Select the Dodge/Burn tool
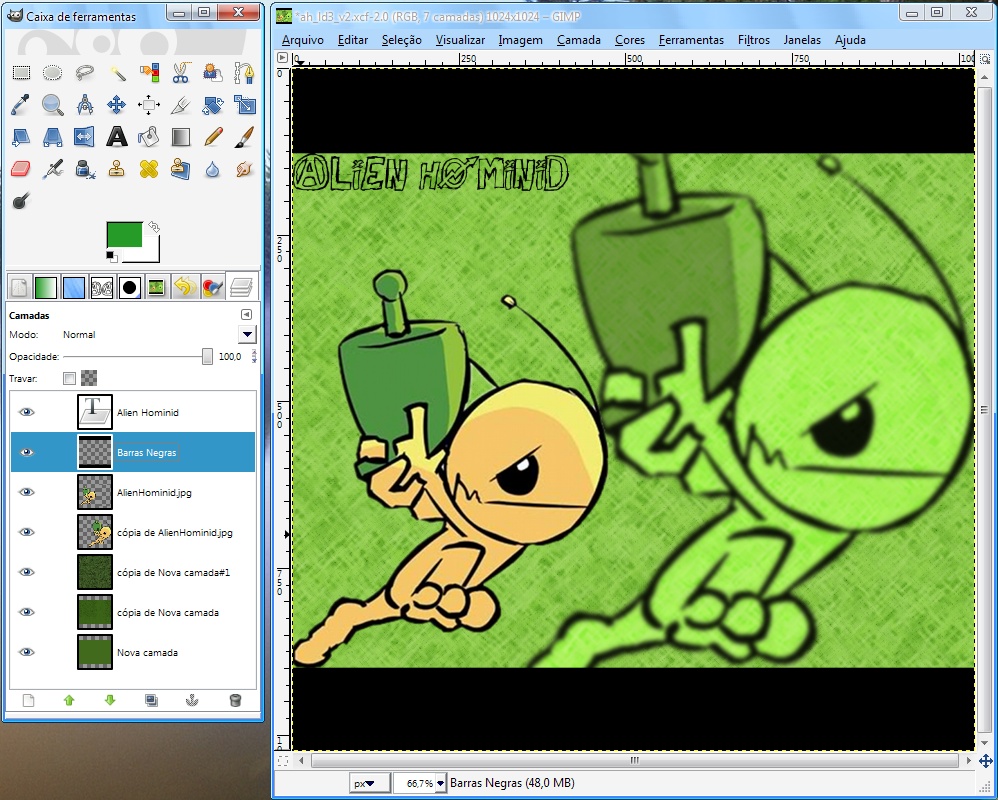This screenshot has height=800, width=998. tap(21, 201)
